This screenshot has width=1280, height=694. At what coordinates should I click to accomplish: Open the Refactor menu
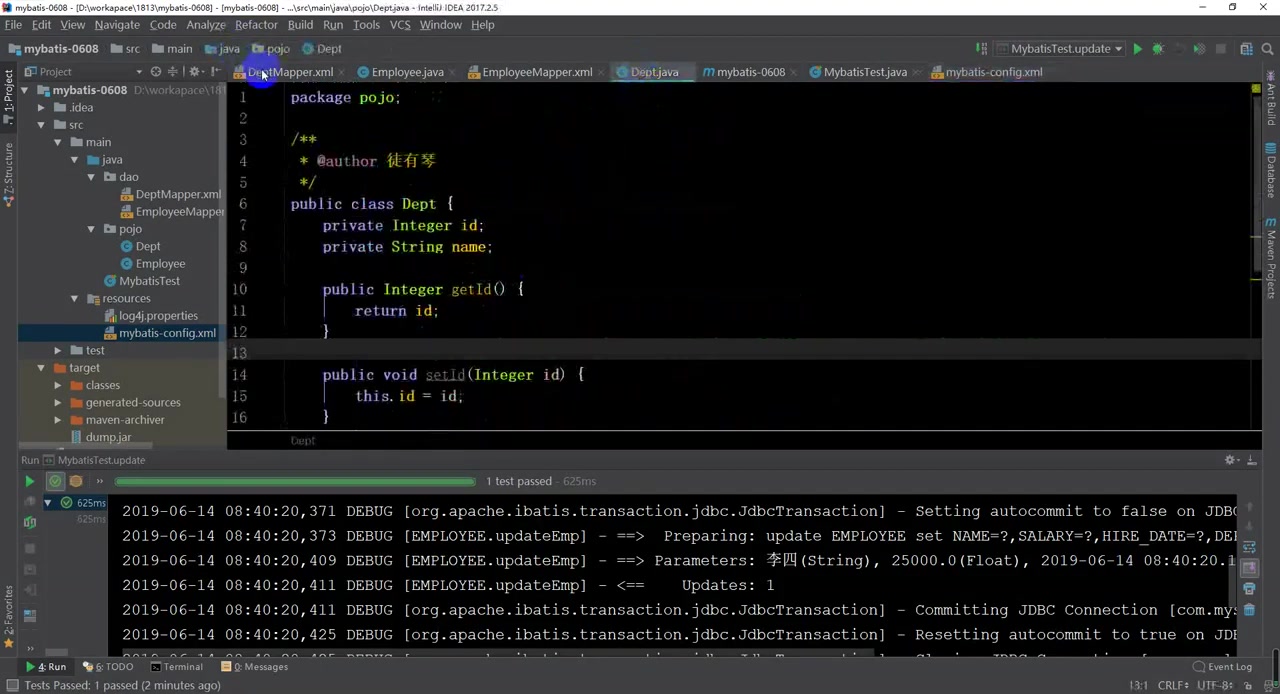[x=256, y=24]
